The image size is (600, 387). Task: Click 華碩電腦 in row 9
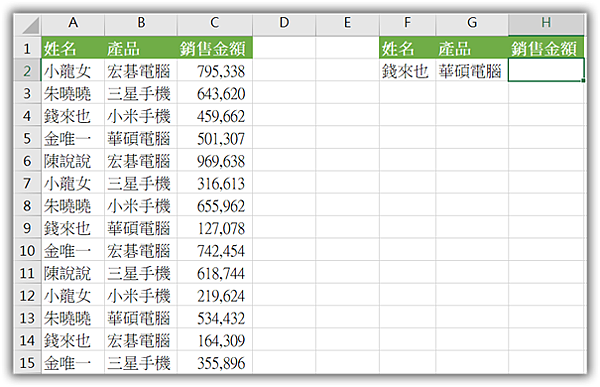(139, 229)
